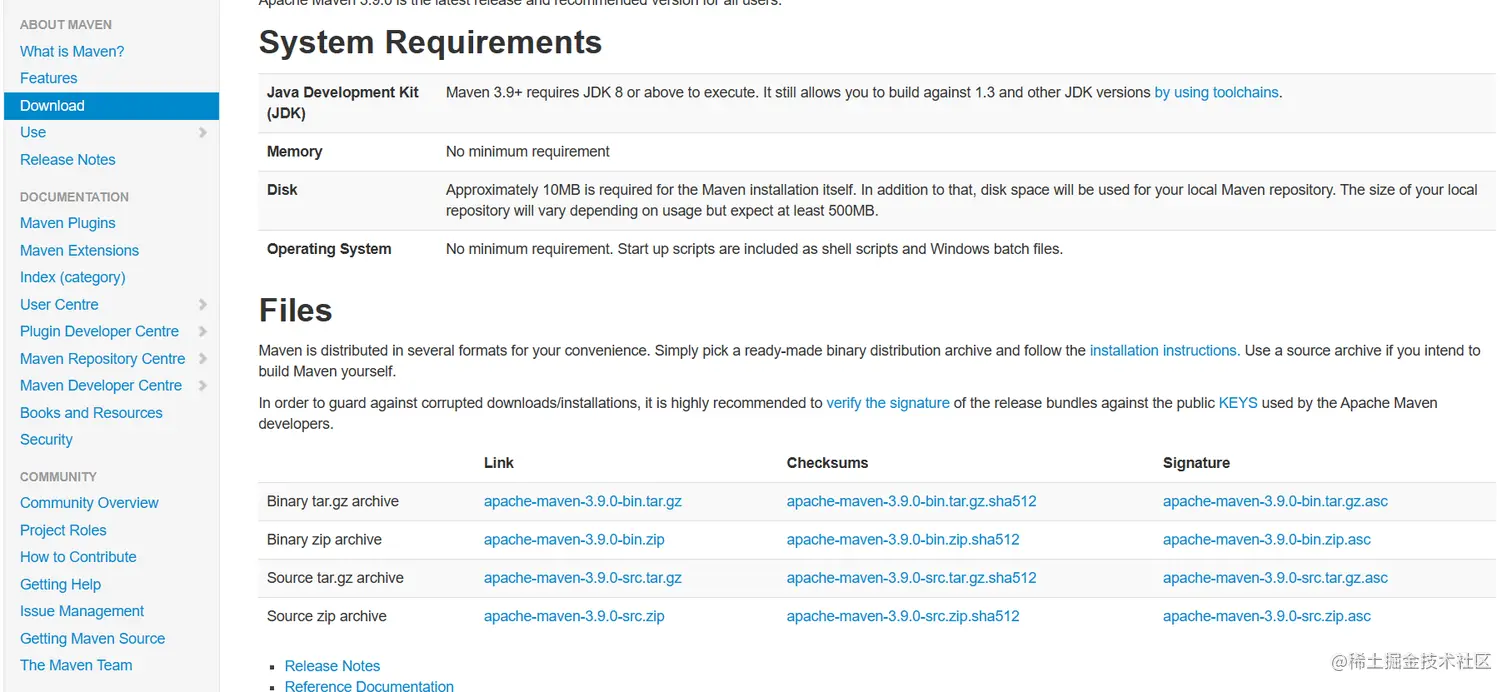This screenshot has width=1512, height=692.
Task: Open Books and Resources page
Action: tap(91, 412)
